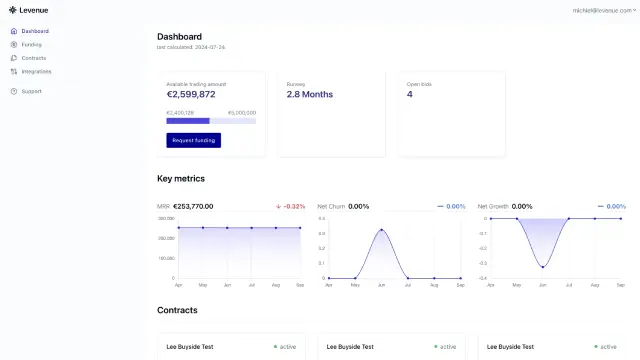Screen dimensions: 640x360
Task: Click the Contracts document icon in sidebar
Action: [x=14, y=58]
